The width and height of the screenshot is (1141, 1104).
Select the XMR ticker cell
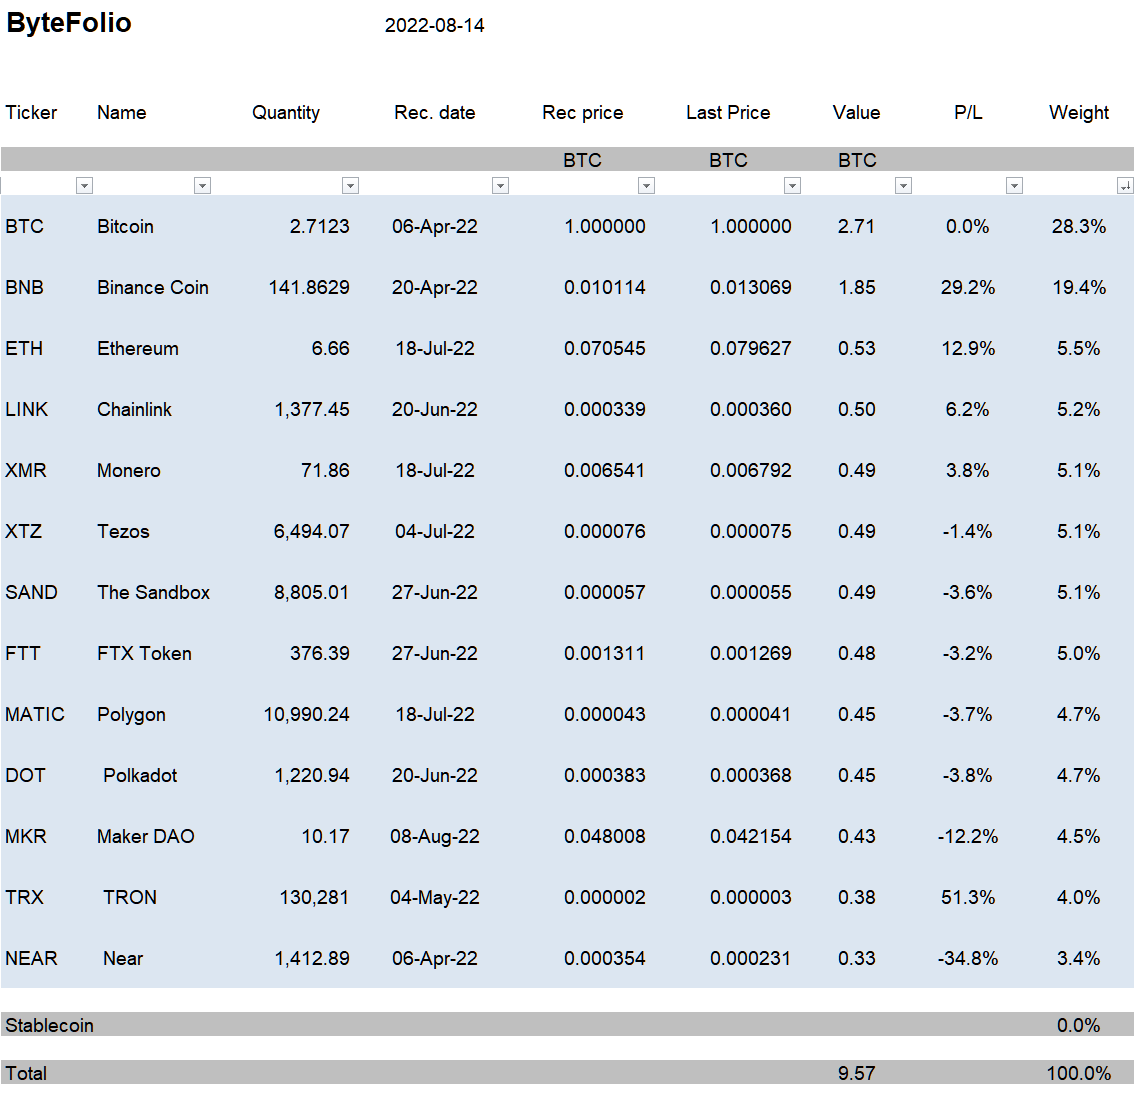pos(26,471)
